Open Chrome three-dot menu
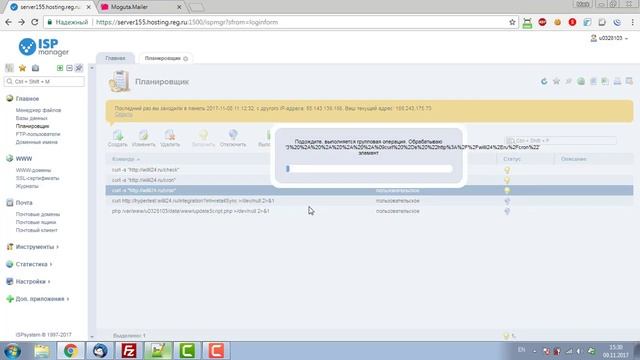 [632, 22]
